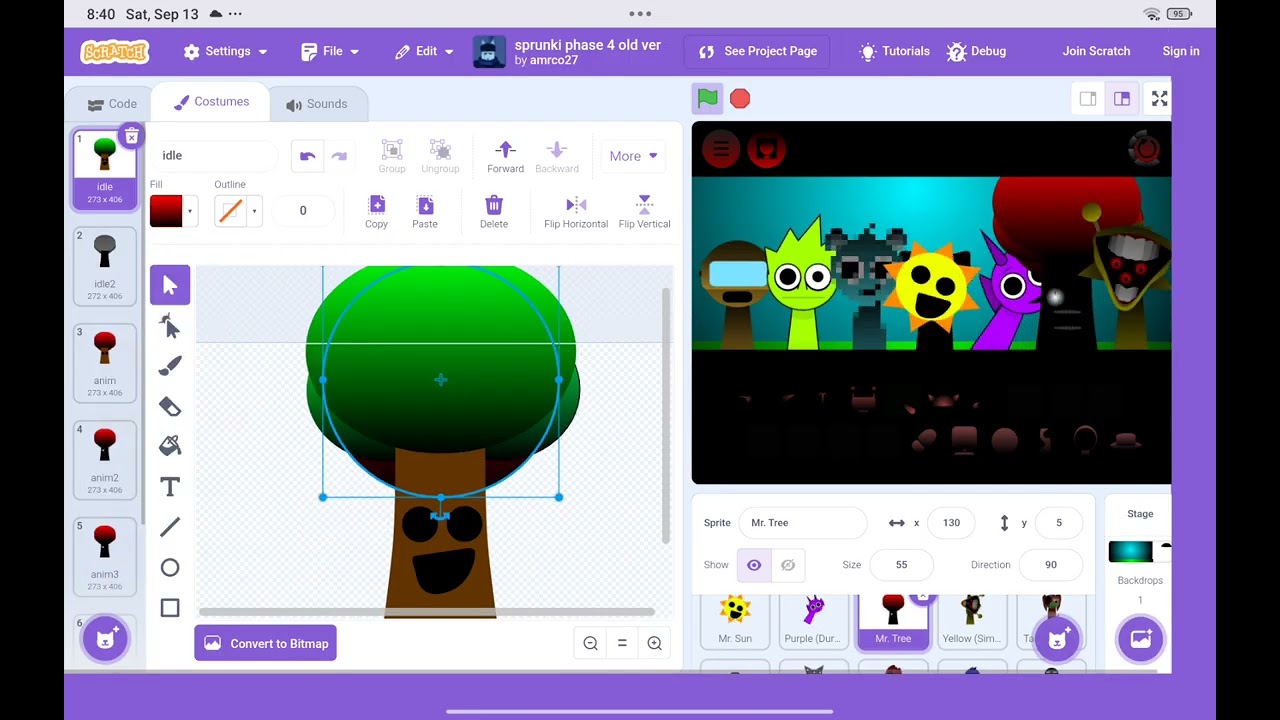
Task: Click the Redo arrow
Action: coord(339,156)
